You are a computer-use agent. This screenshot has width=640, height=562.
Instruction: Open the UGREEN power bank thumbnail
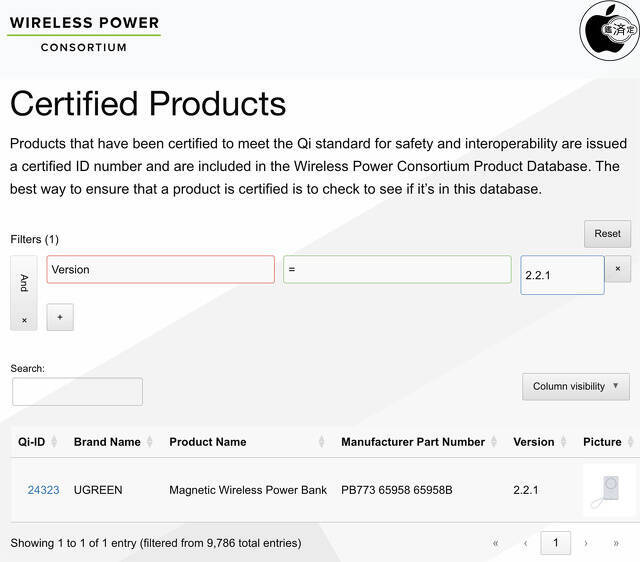point(608,490)
